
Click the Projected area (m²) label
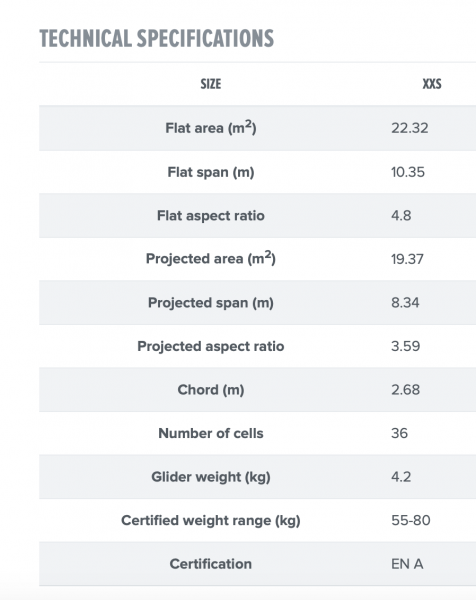tap(211, 258)
